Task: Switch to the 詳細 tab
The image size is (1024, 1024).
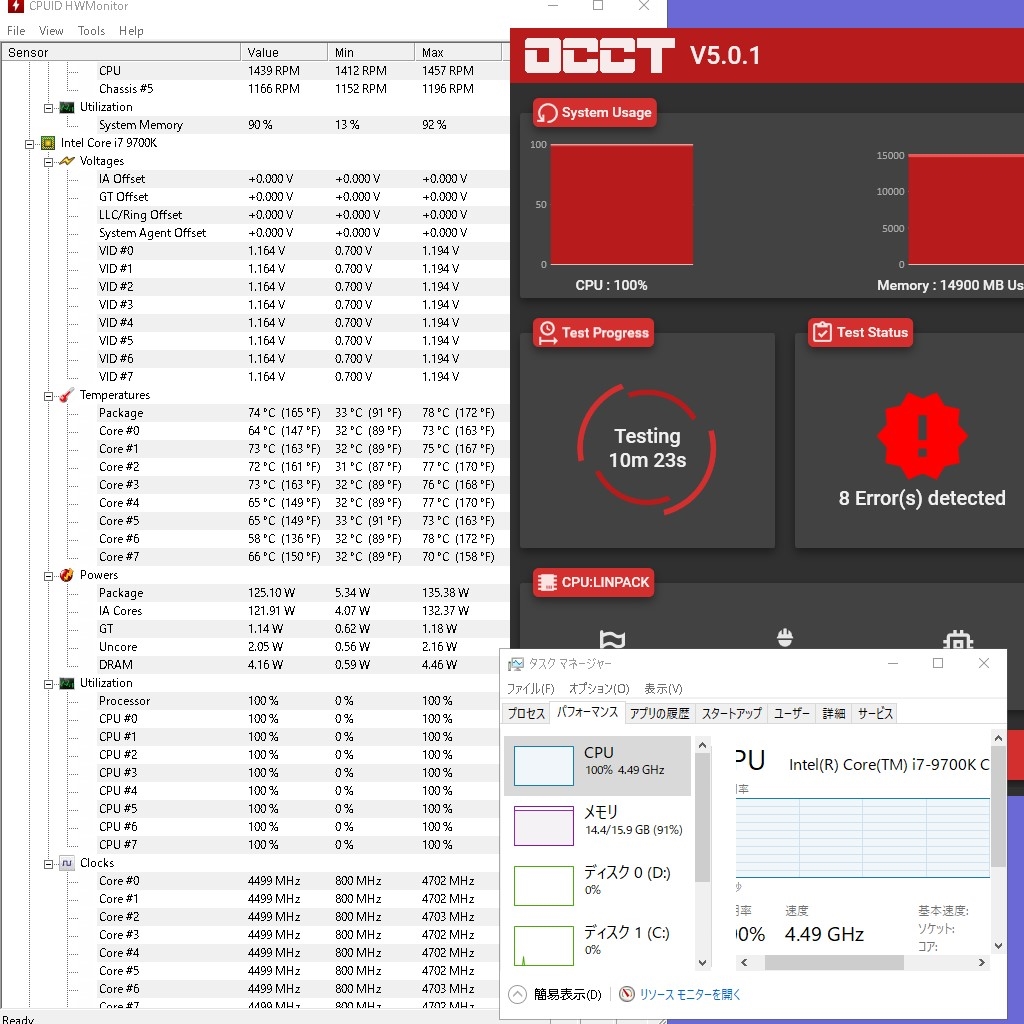Action: (834, 713)
